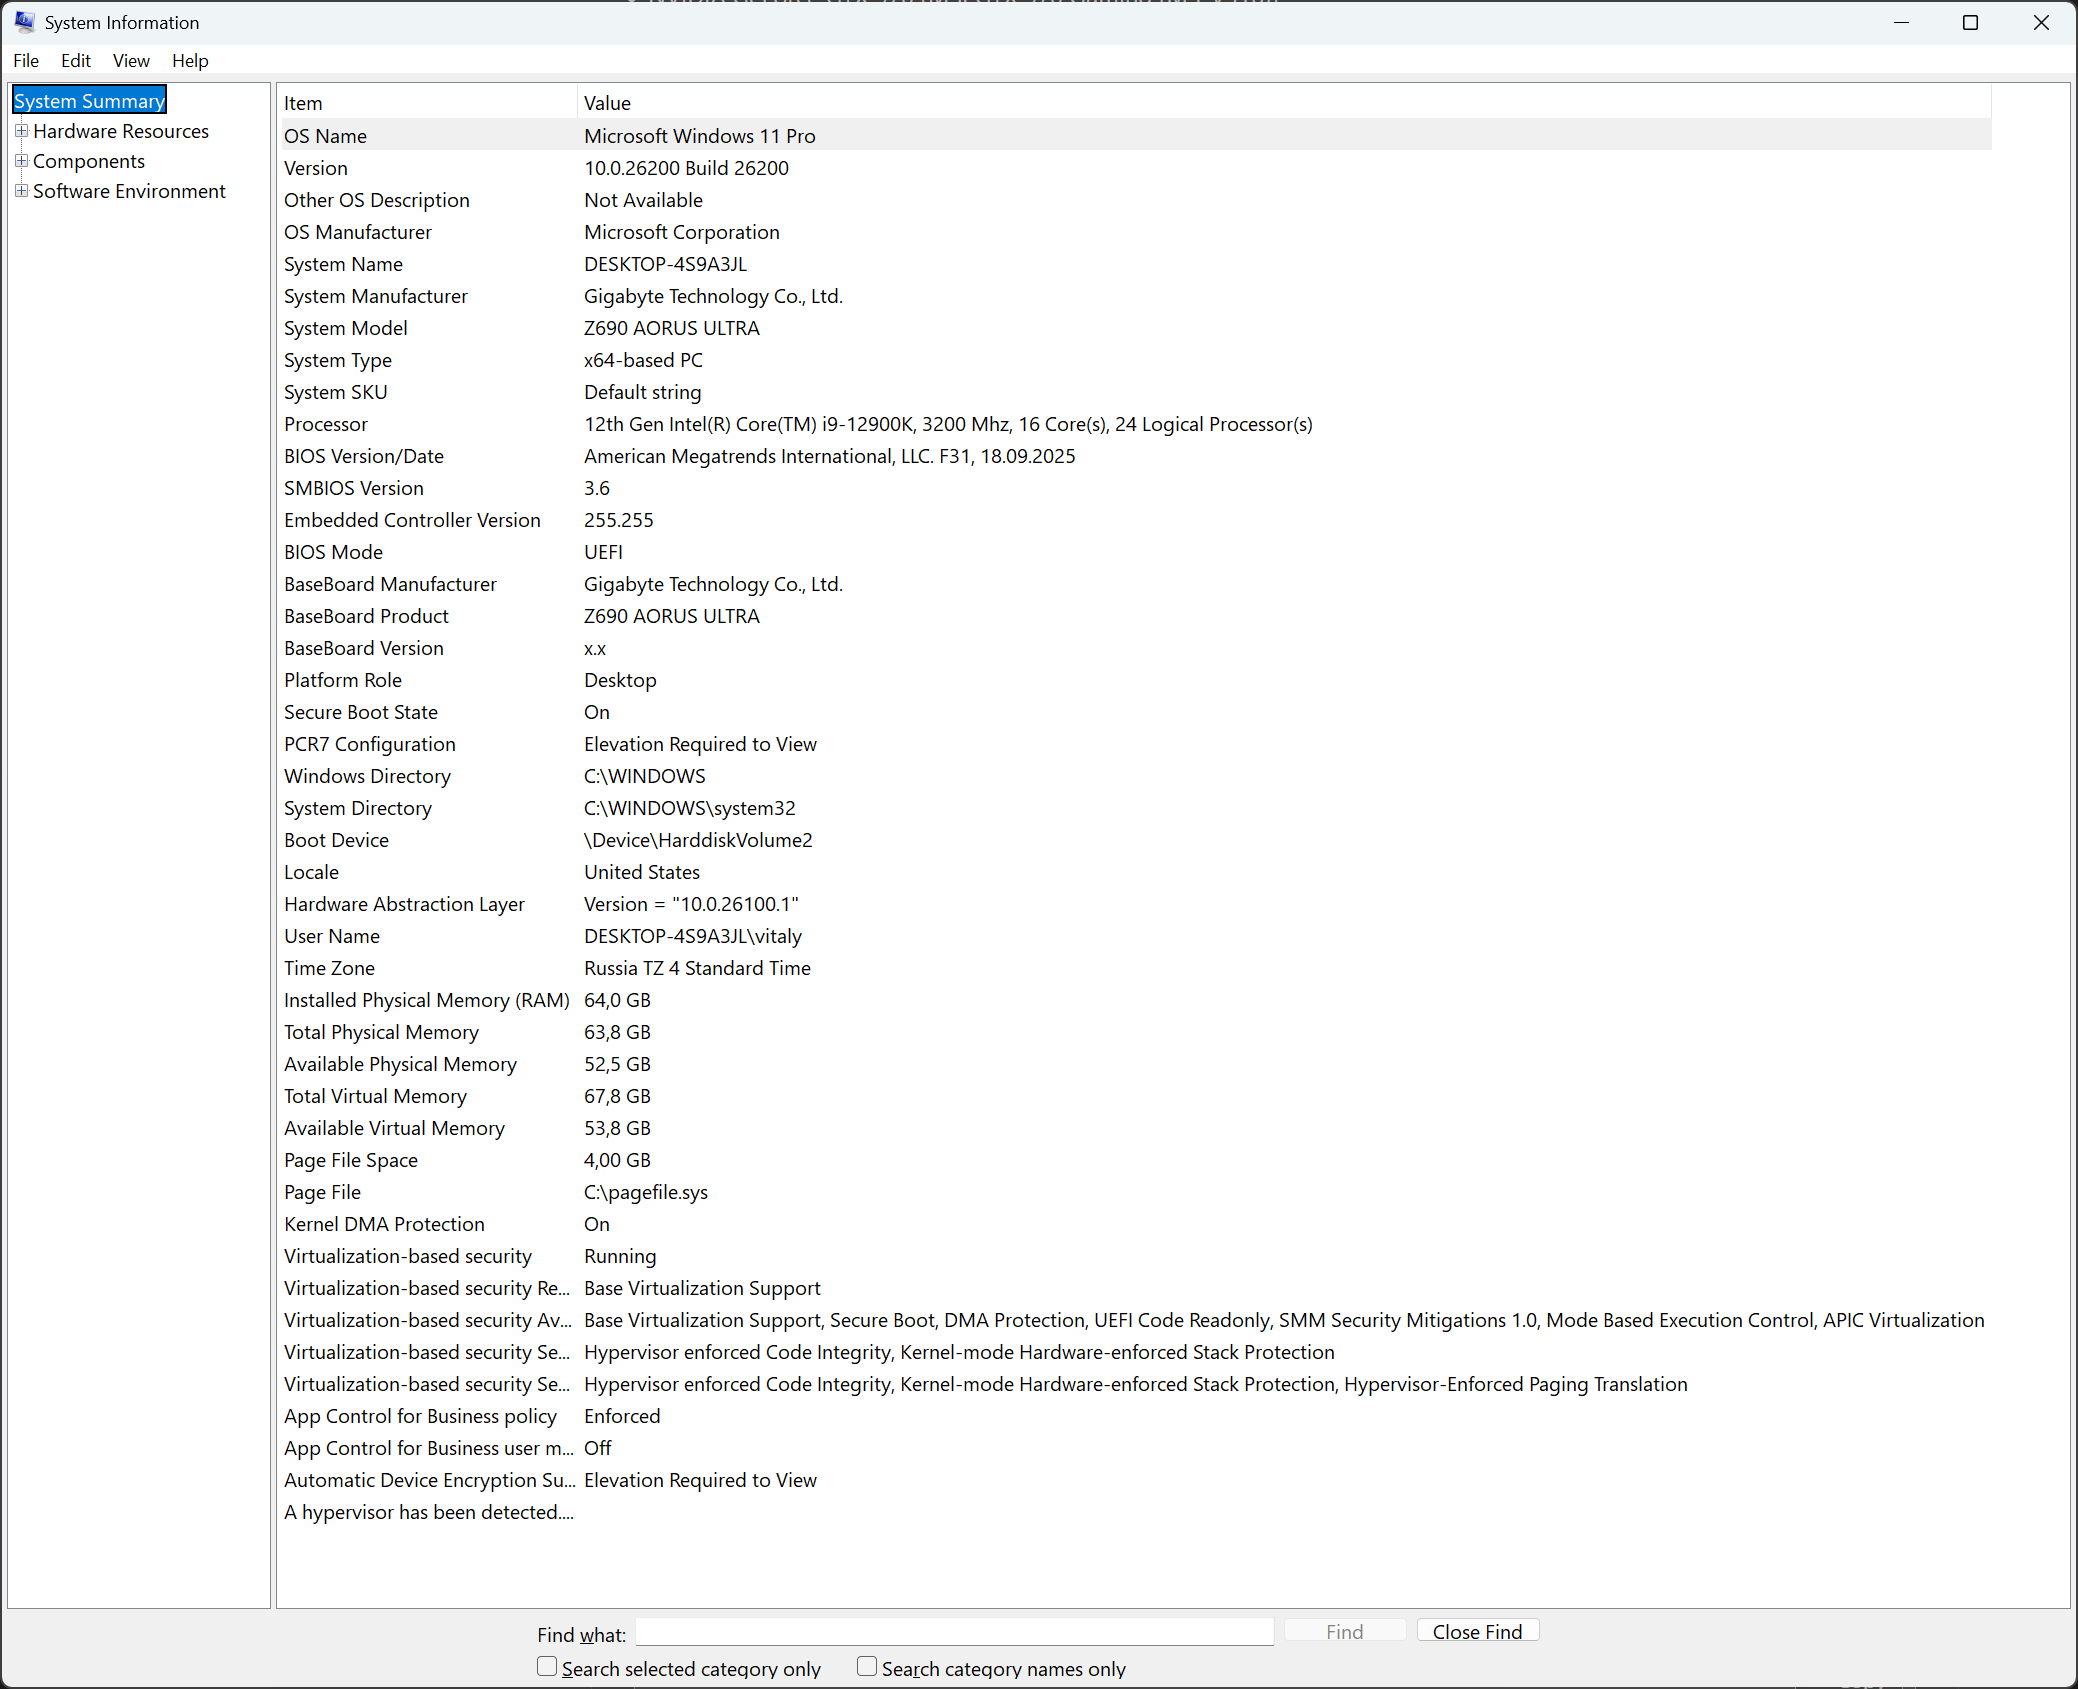The image size is (2078, 1689).
Task: Expand the Software Environment node
Action: coord(22,190)
